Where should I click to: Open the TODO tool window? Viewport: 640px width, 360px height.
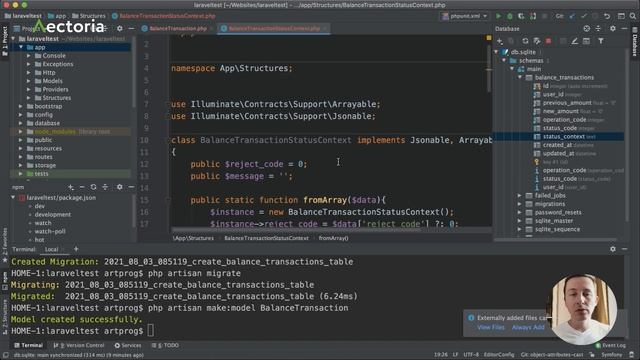click(165, 345)
